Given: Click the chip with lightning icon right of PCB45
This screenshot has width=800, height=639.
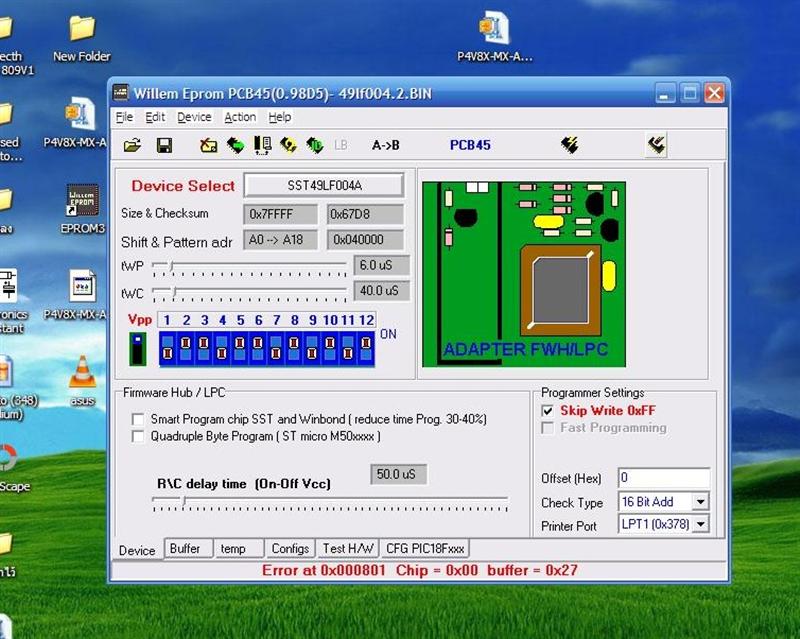Looking at the screenshot, I should pyautogui.click(x=569, y=145).
